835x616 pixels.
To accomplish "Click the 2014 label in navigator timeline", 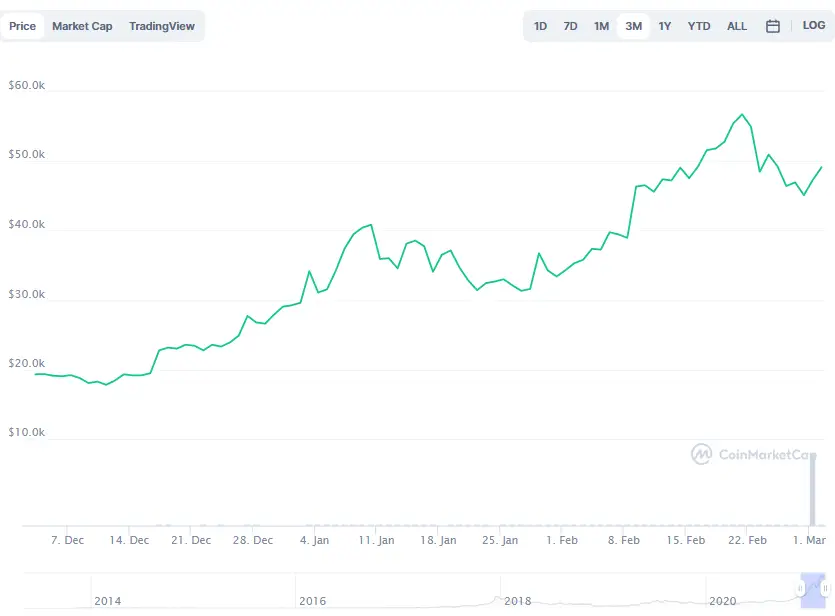I will (x=108, y=601).
